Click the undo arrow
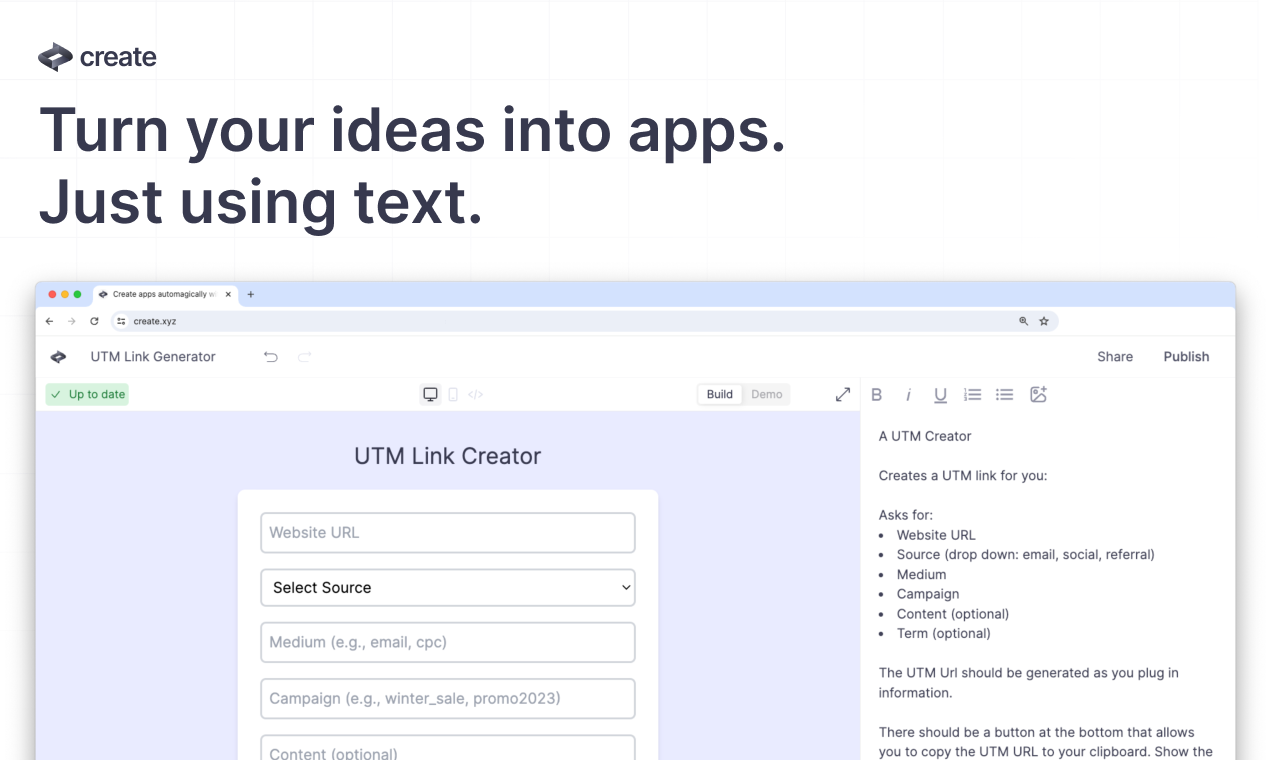Viewport: 1270px width, 760px height. click(270, 356)
